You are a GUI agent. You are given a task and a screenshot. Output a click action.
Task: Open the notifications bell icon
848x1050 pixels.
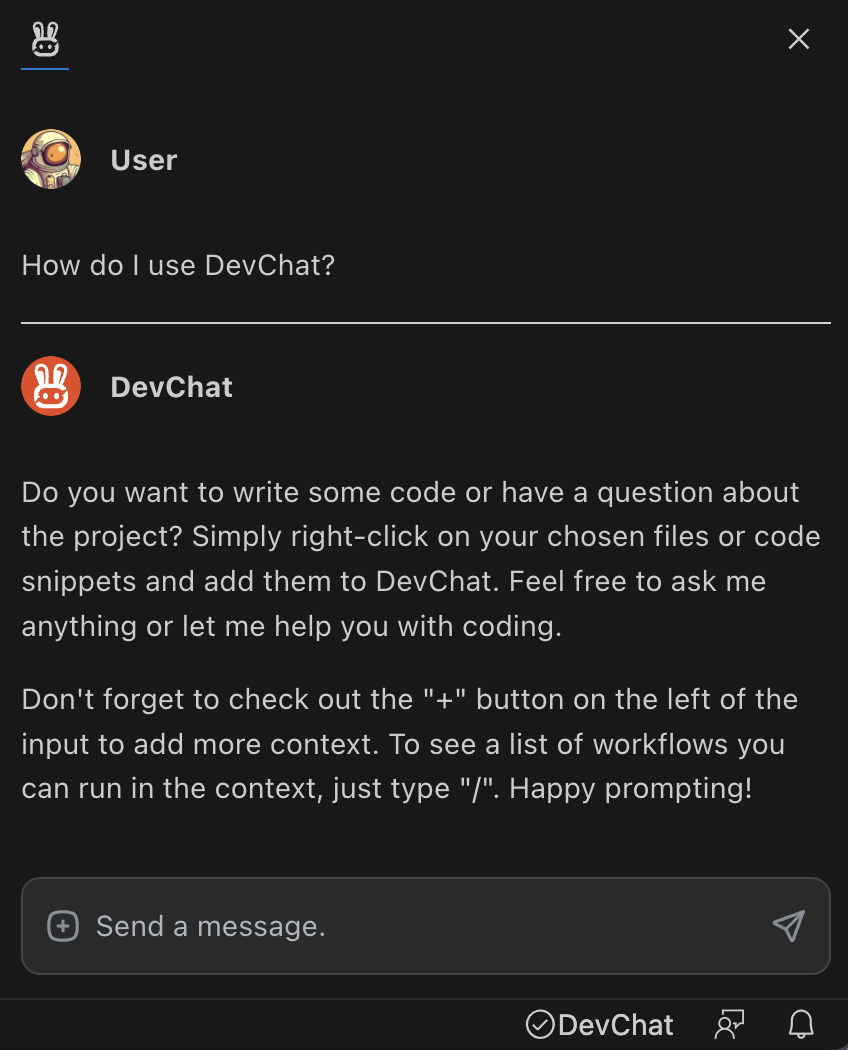coord(800,1024)
